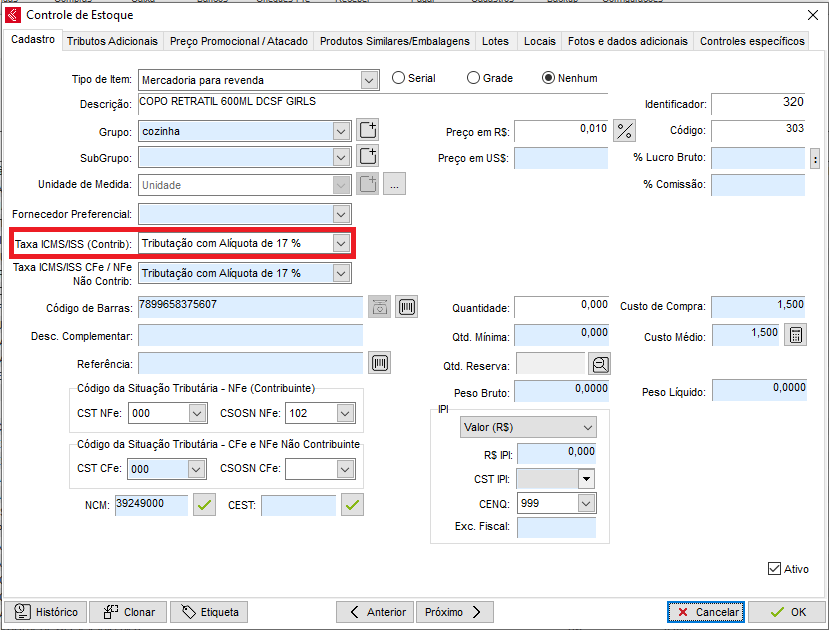This screenshot has height=630, width=829.
Task: Click the Próximo button
Action: [x=454, y=612]
